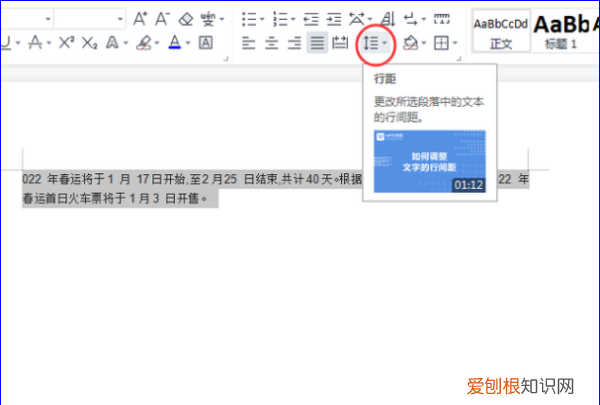Apply numbered list formatting
This screenshot has width=600, height=405.
click(280, 19)
